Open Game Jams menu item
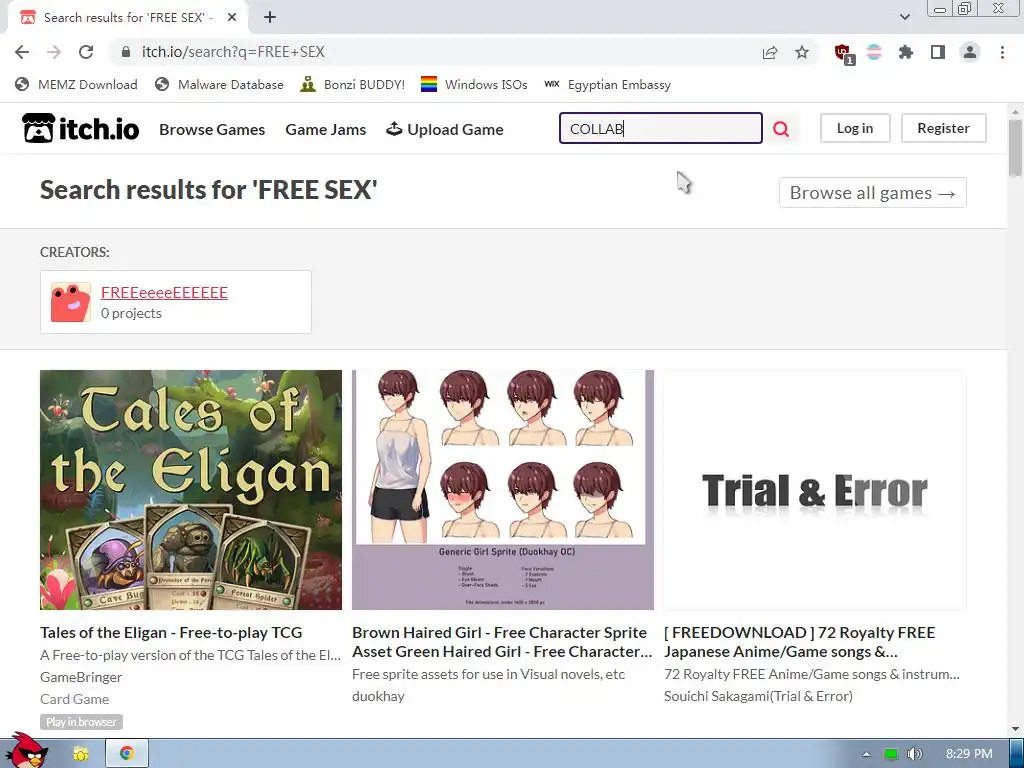 [325, 129]
